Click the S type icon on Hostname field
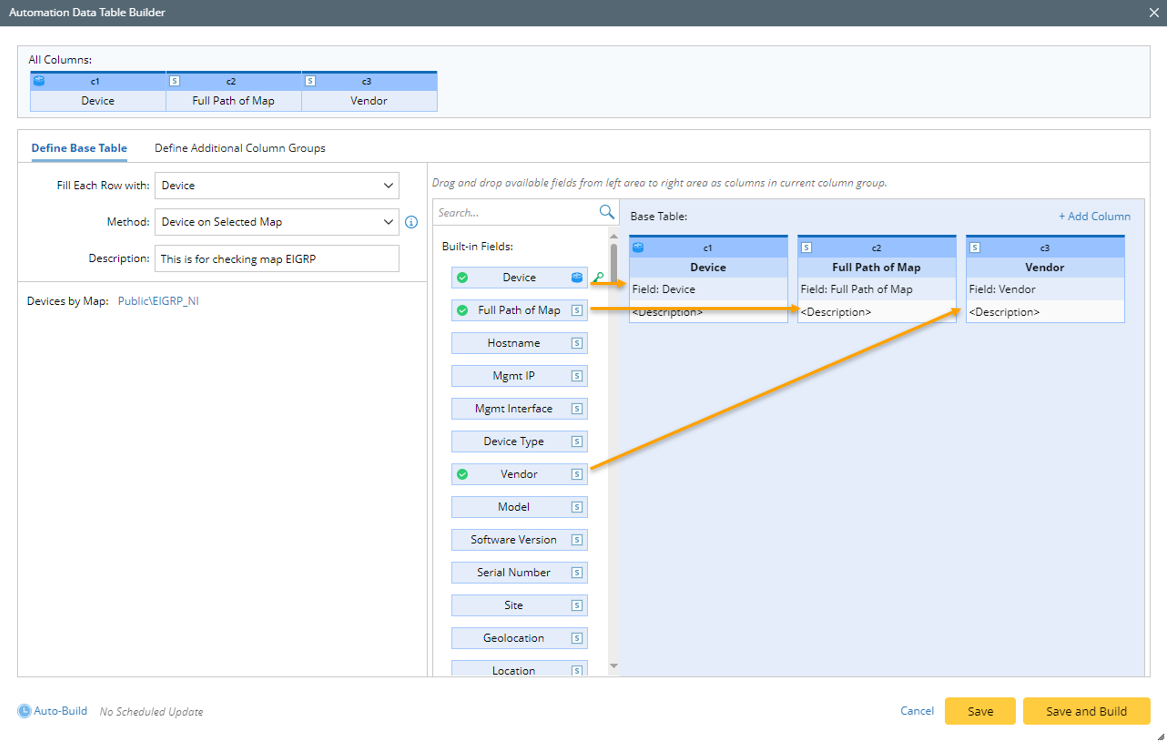This screenshot has height=742, width=1167. 577,343
